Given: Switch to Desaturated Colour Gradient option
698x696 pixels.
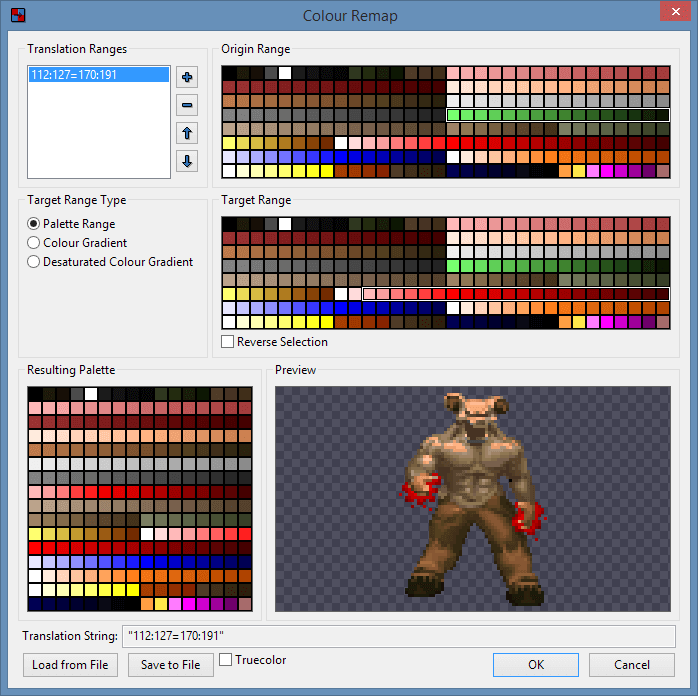Looking at the screenshot, I should click(34, 262).
